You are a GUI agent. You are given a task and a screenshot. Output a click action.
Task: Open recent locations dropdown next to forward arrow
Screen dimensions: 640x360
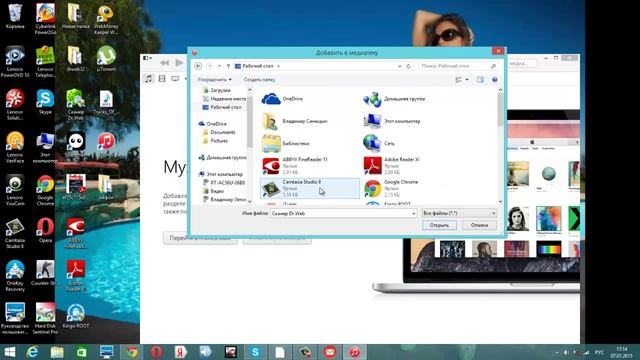(219, 66)
